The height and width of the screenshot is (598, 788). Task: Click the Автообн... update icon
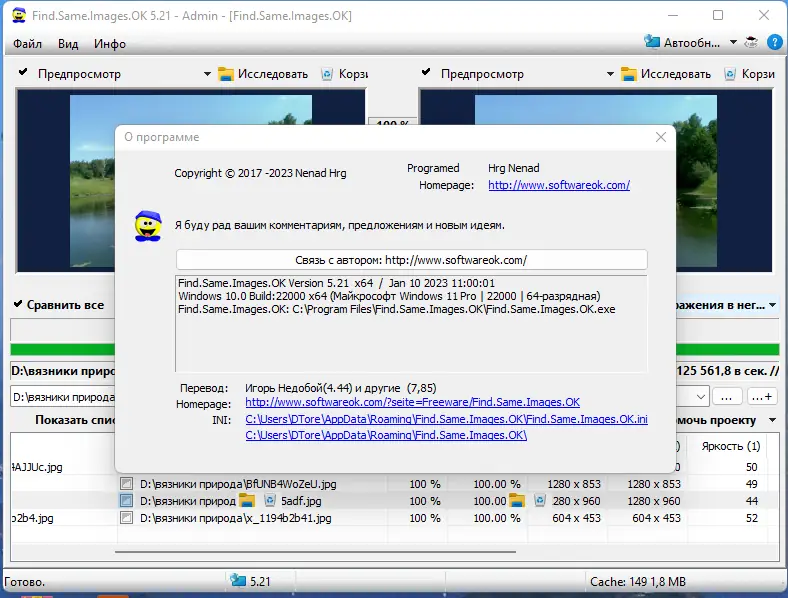tap(652, 42)
